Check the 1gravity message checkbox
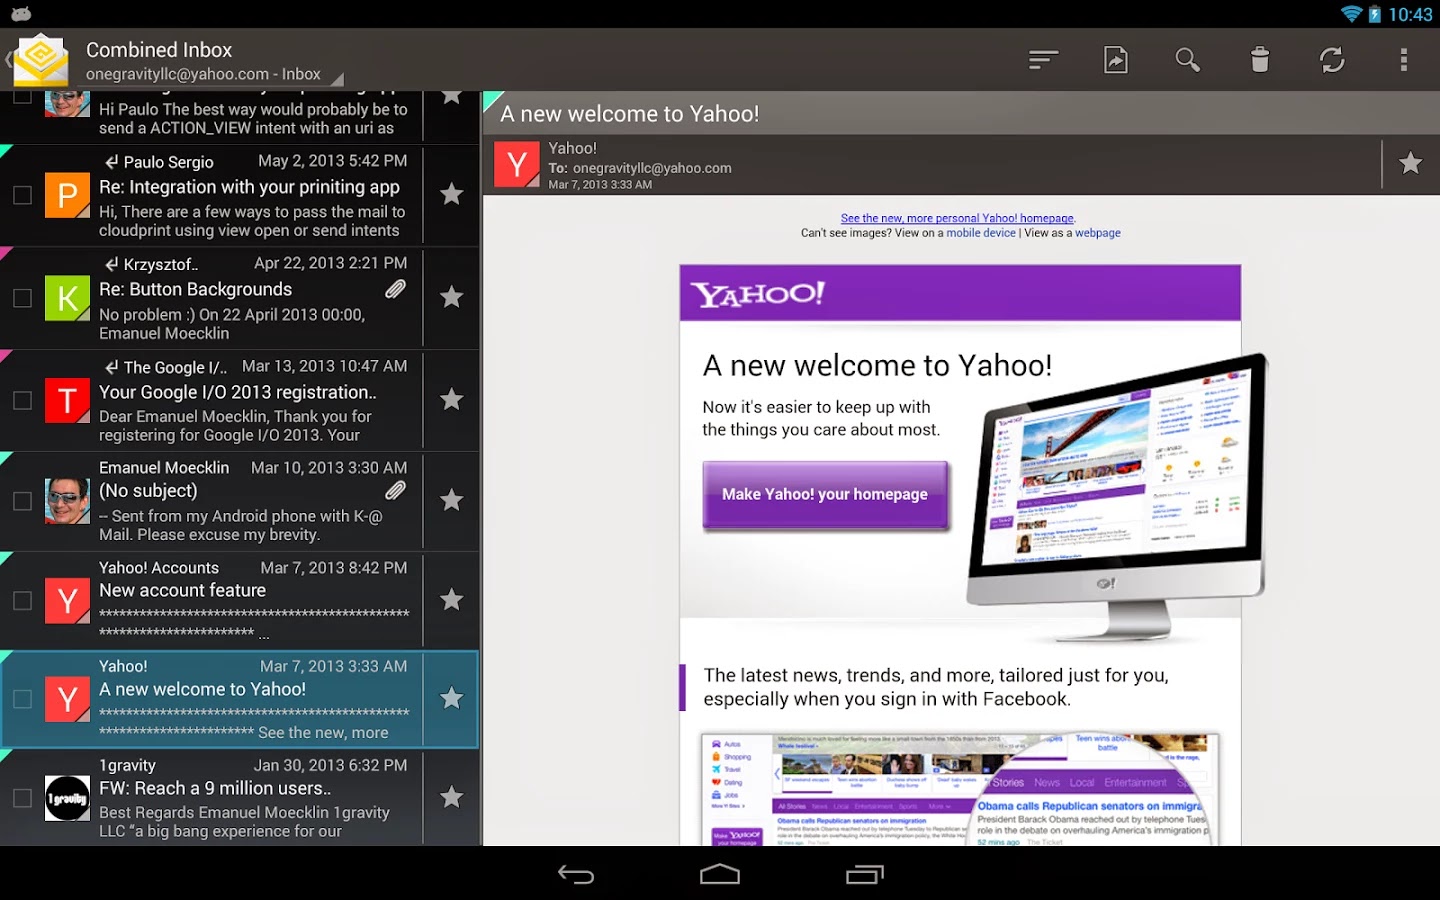This screenshot has height=900, width=1440. point(22,798)
